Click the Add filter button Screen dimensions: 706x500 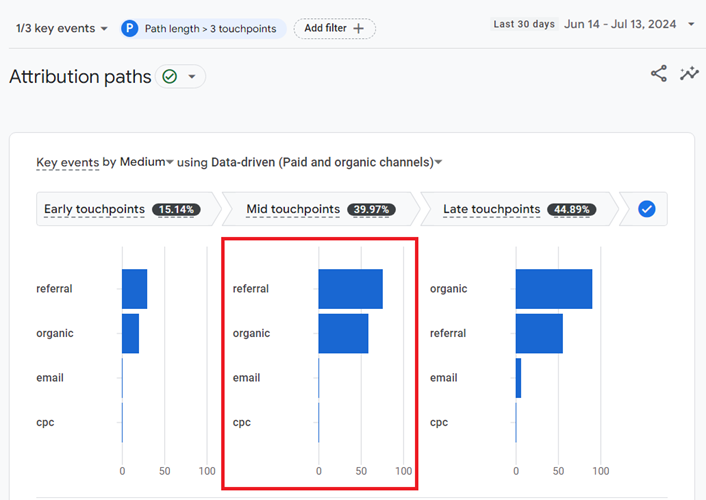335,28
